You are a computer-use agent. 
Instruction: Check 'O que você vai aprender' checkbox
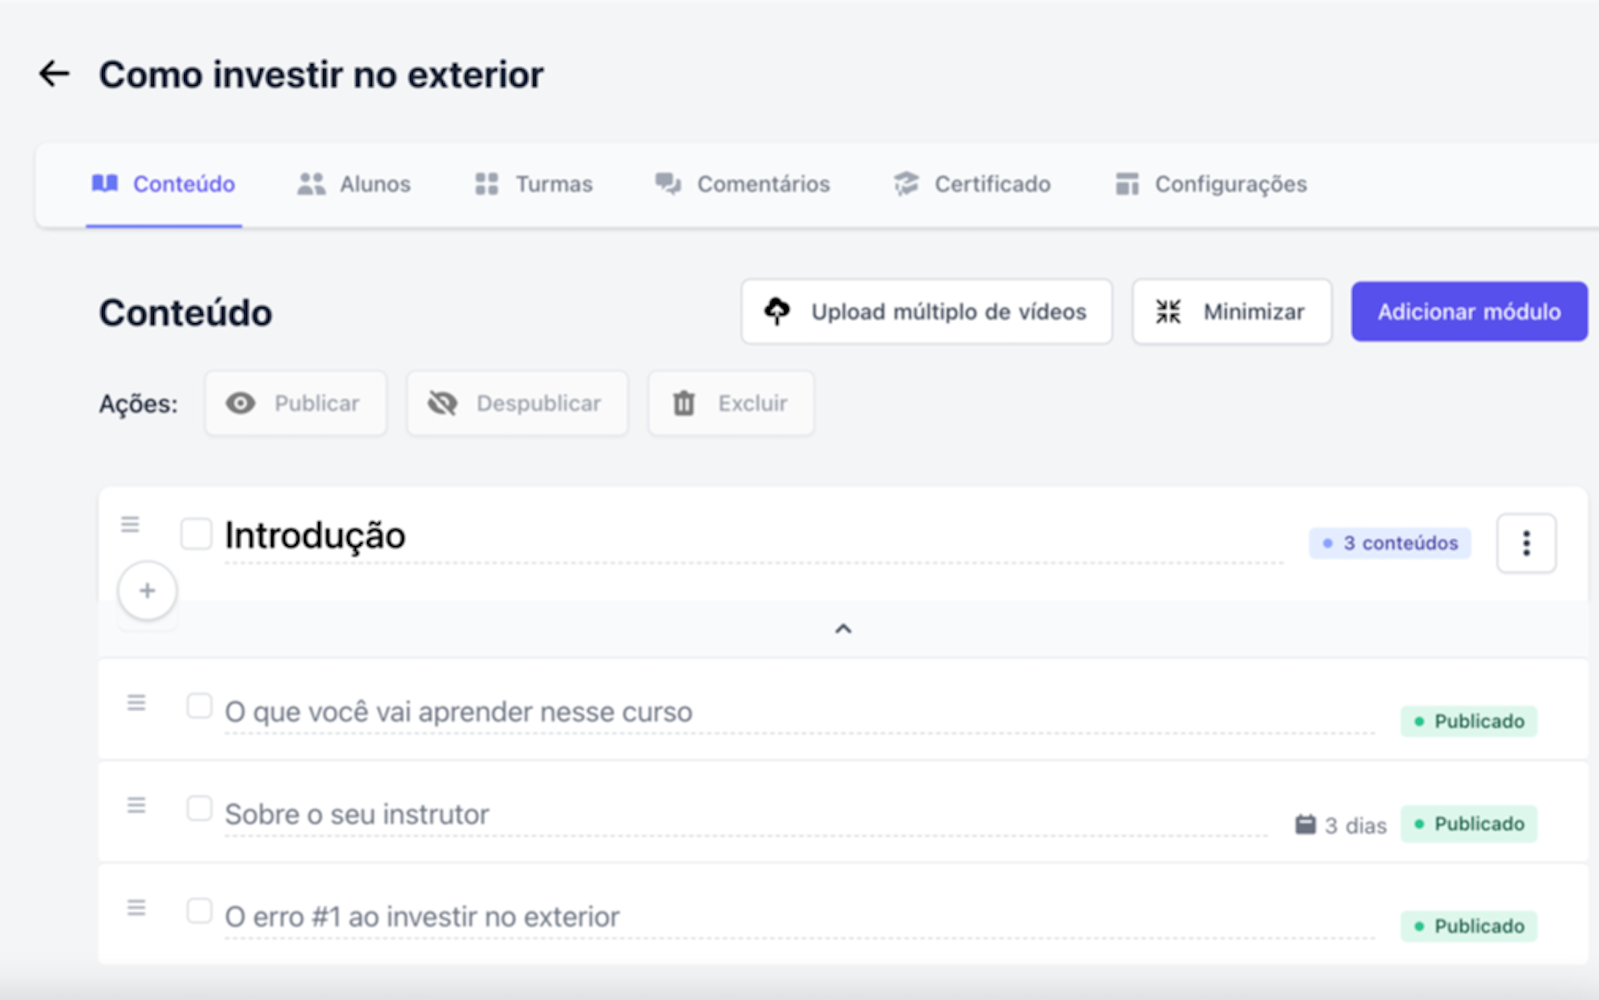click(x=199, y=706)
